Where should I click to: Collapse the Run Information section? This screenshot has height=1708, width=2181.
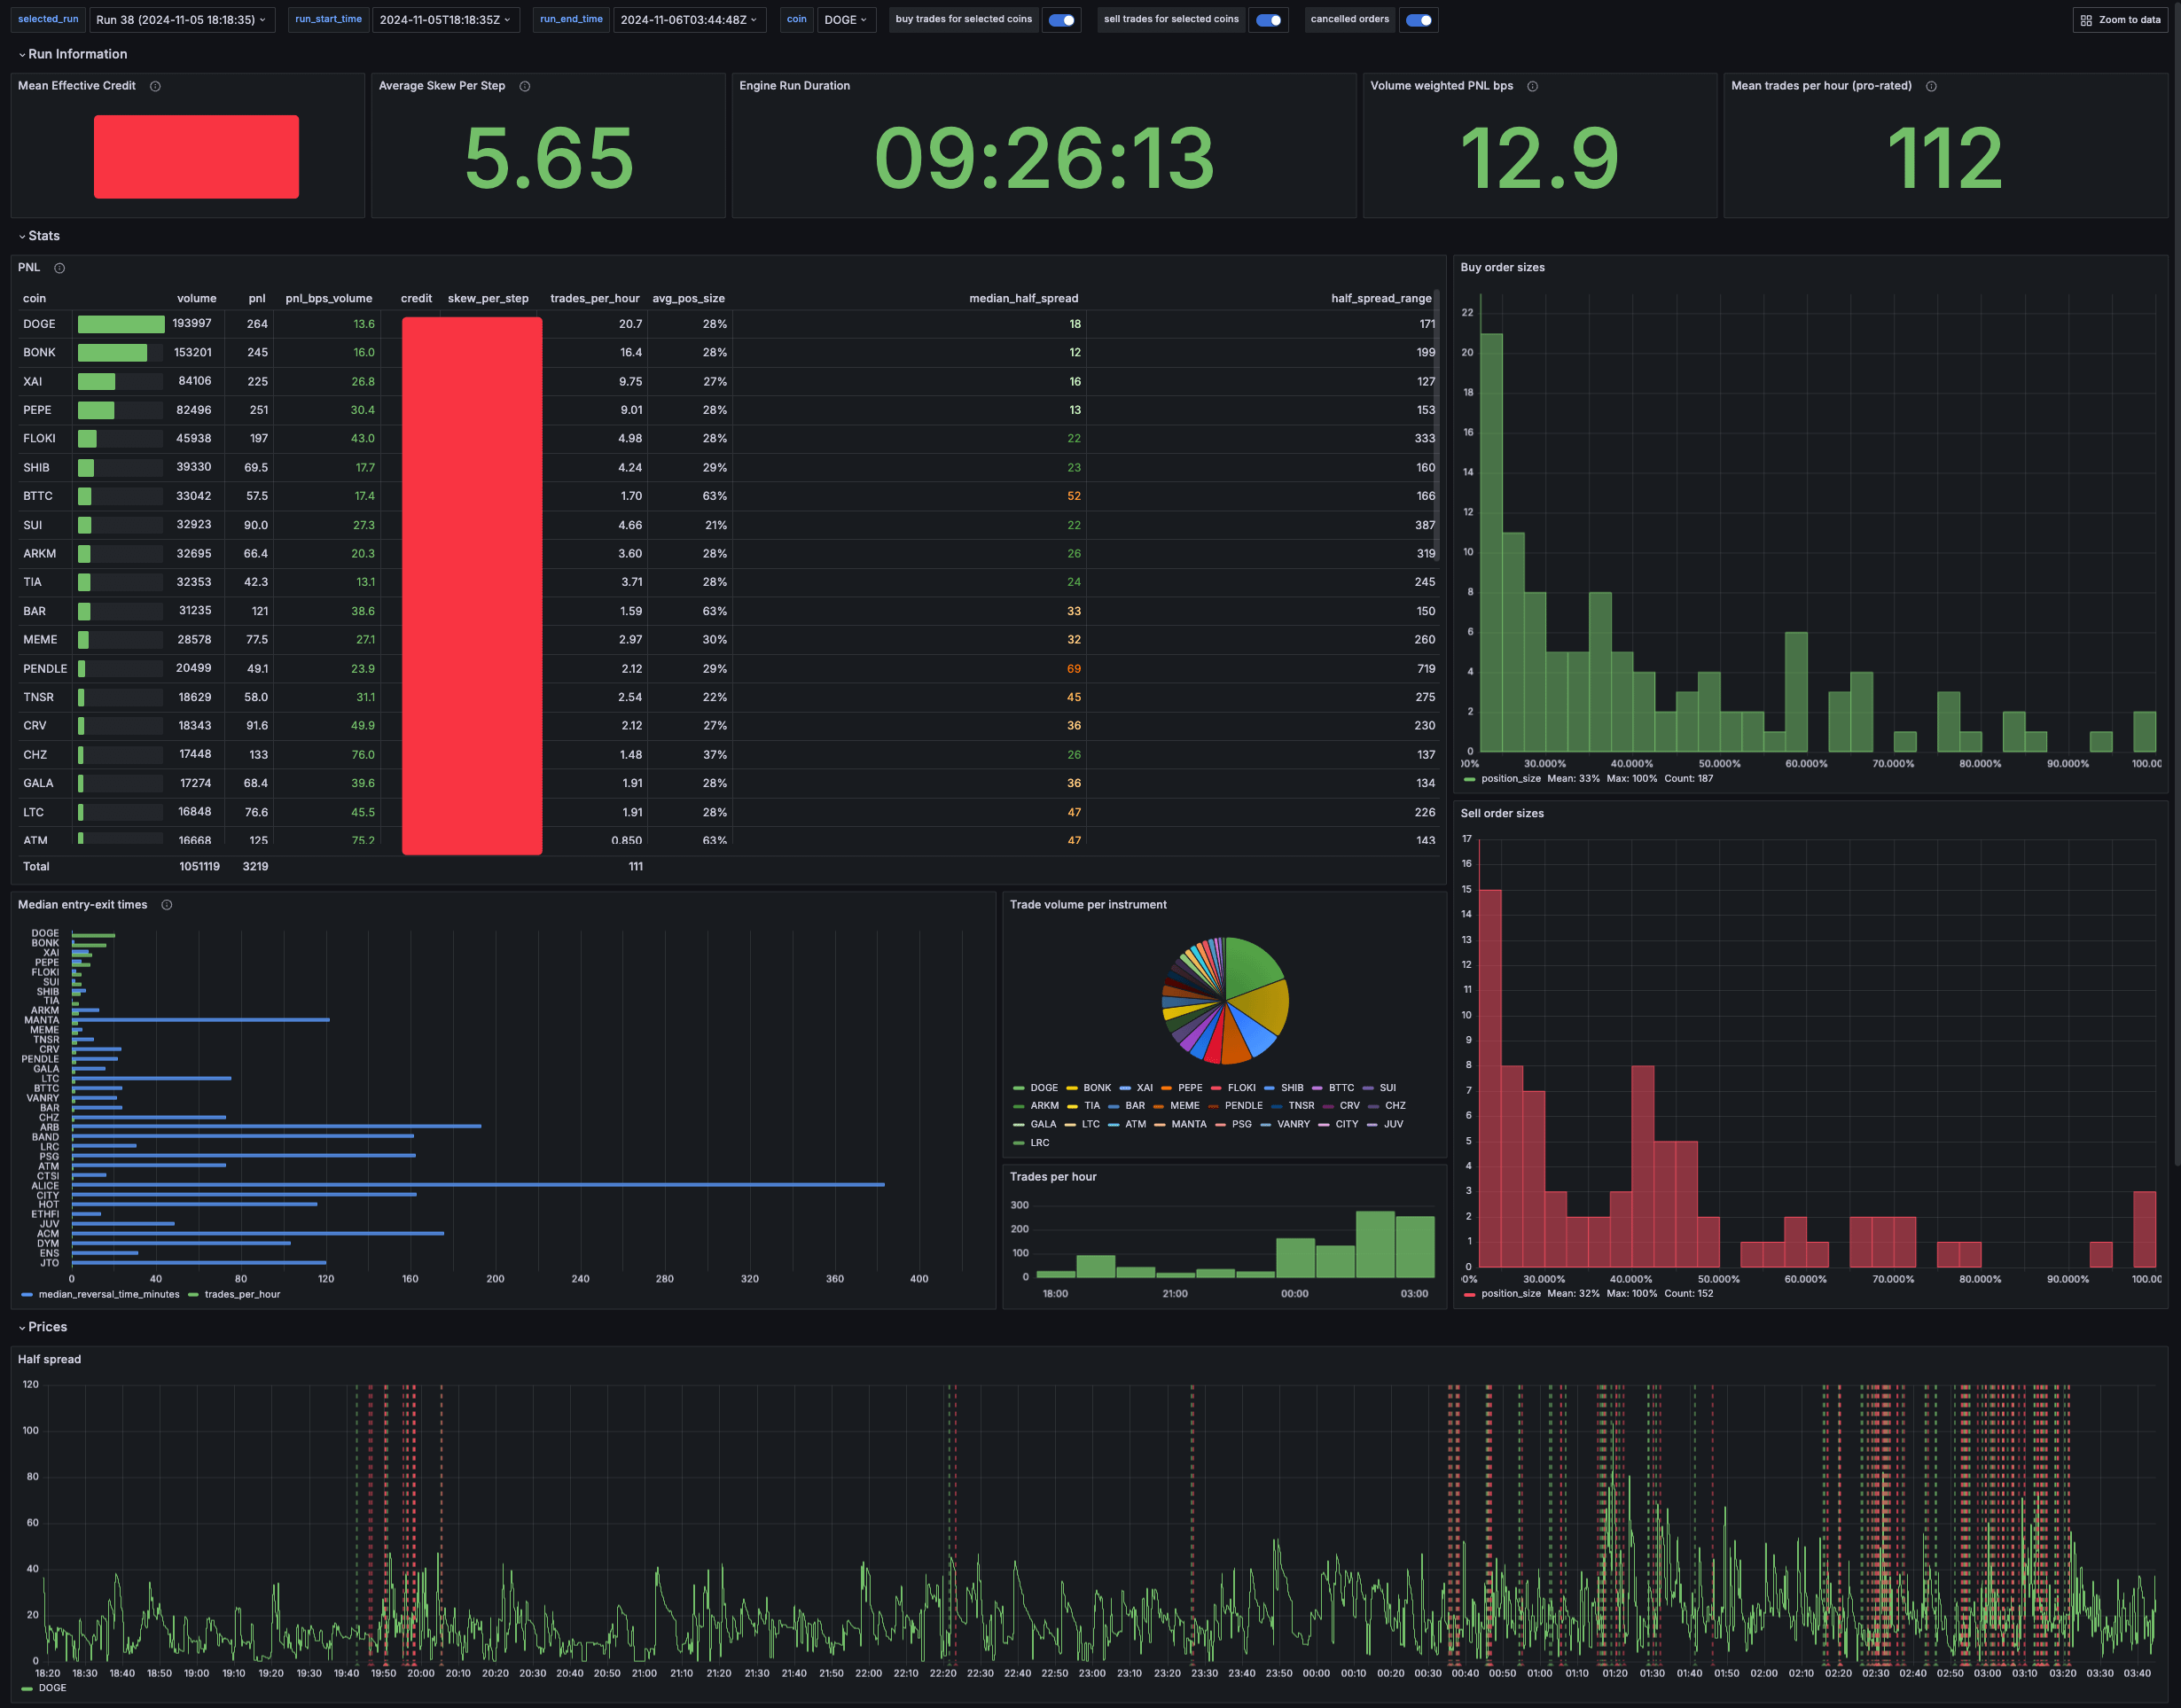[x=72, y=54]
